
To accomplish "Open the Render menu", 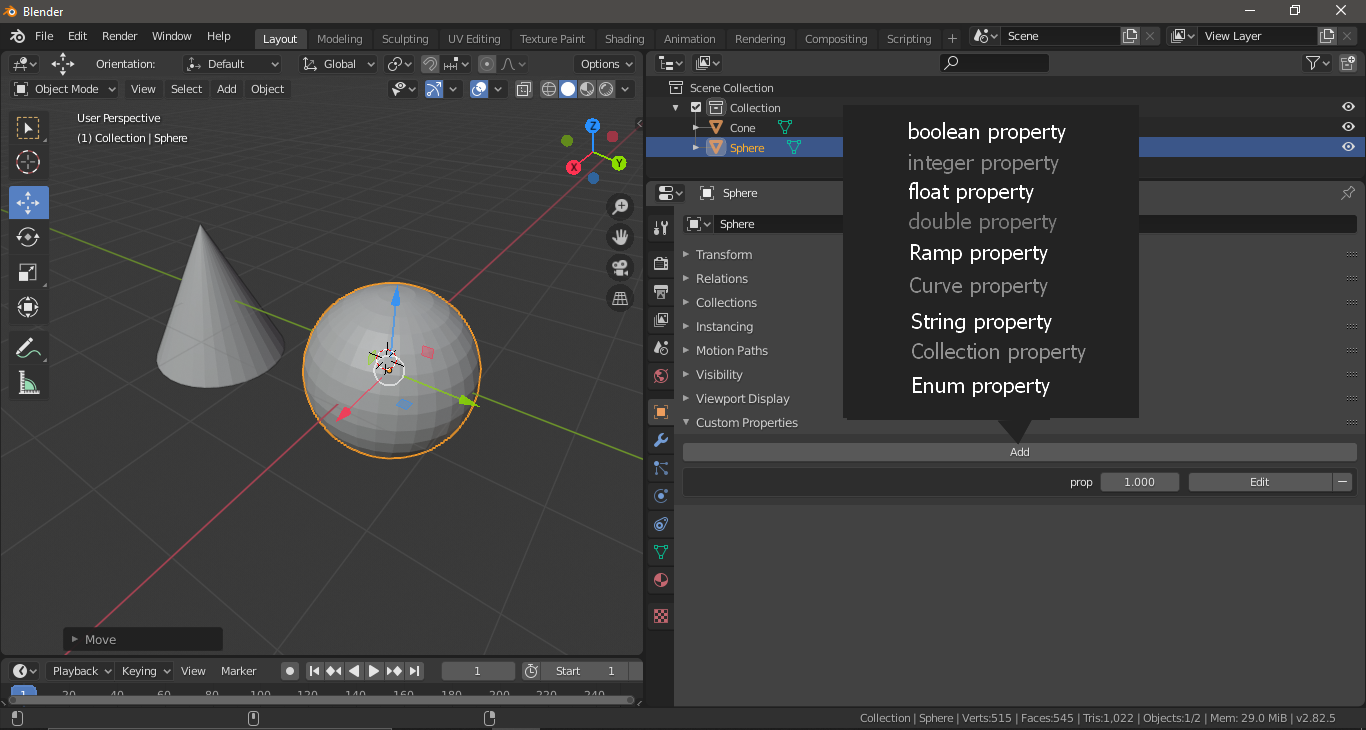I will click(x=119, y=36).
